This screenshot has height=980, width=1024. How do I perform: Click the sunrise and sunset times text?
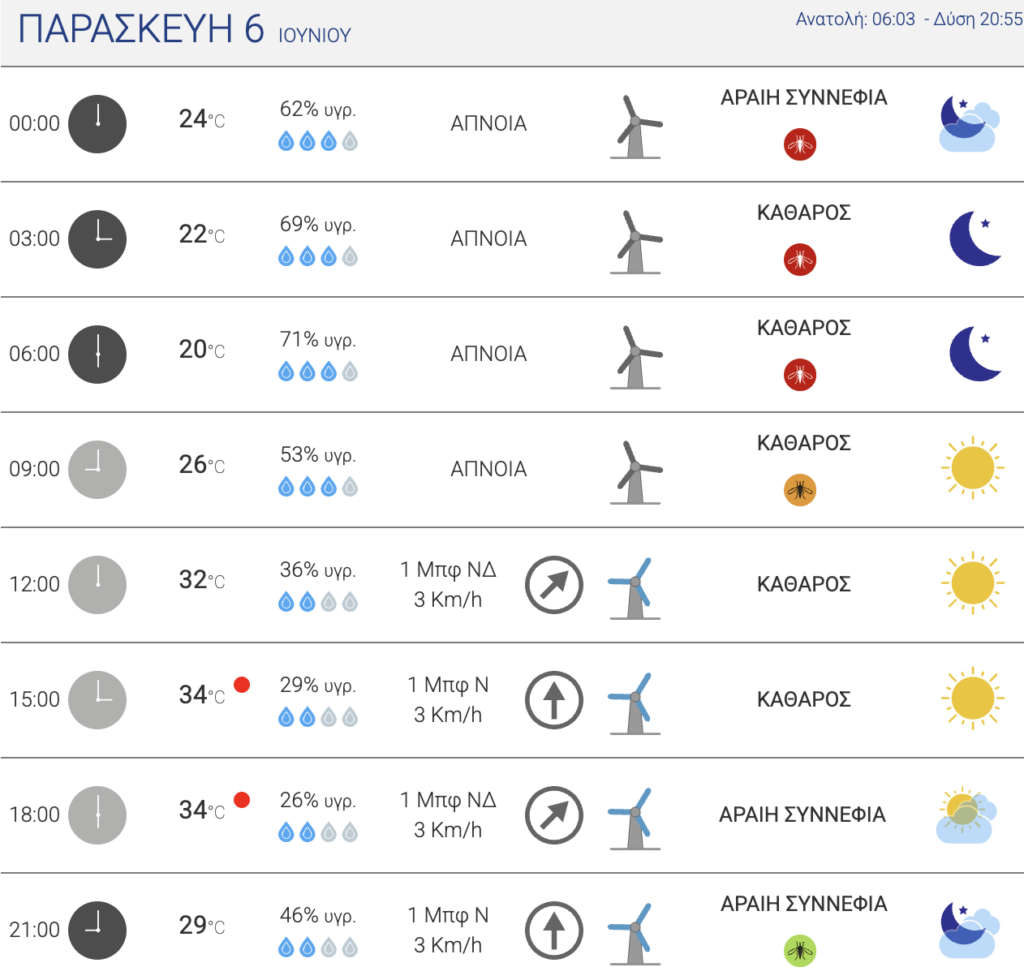pos(908,19)
